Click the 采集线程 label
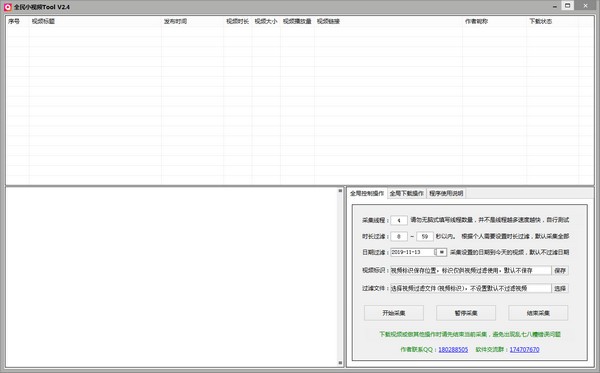 coord(375,220)
